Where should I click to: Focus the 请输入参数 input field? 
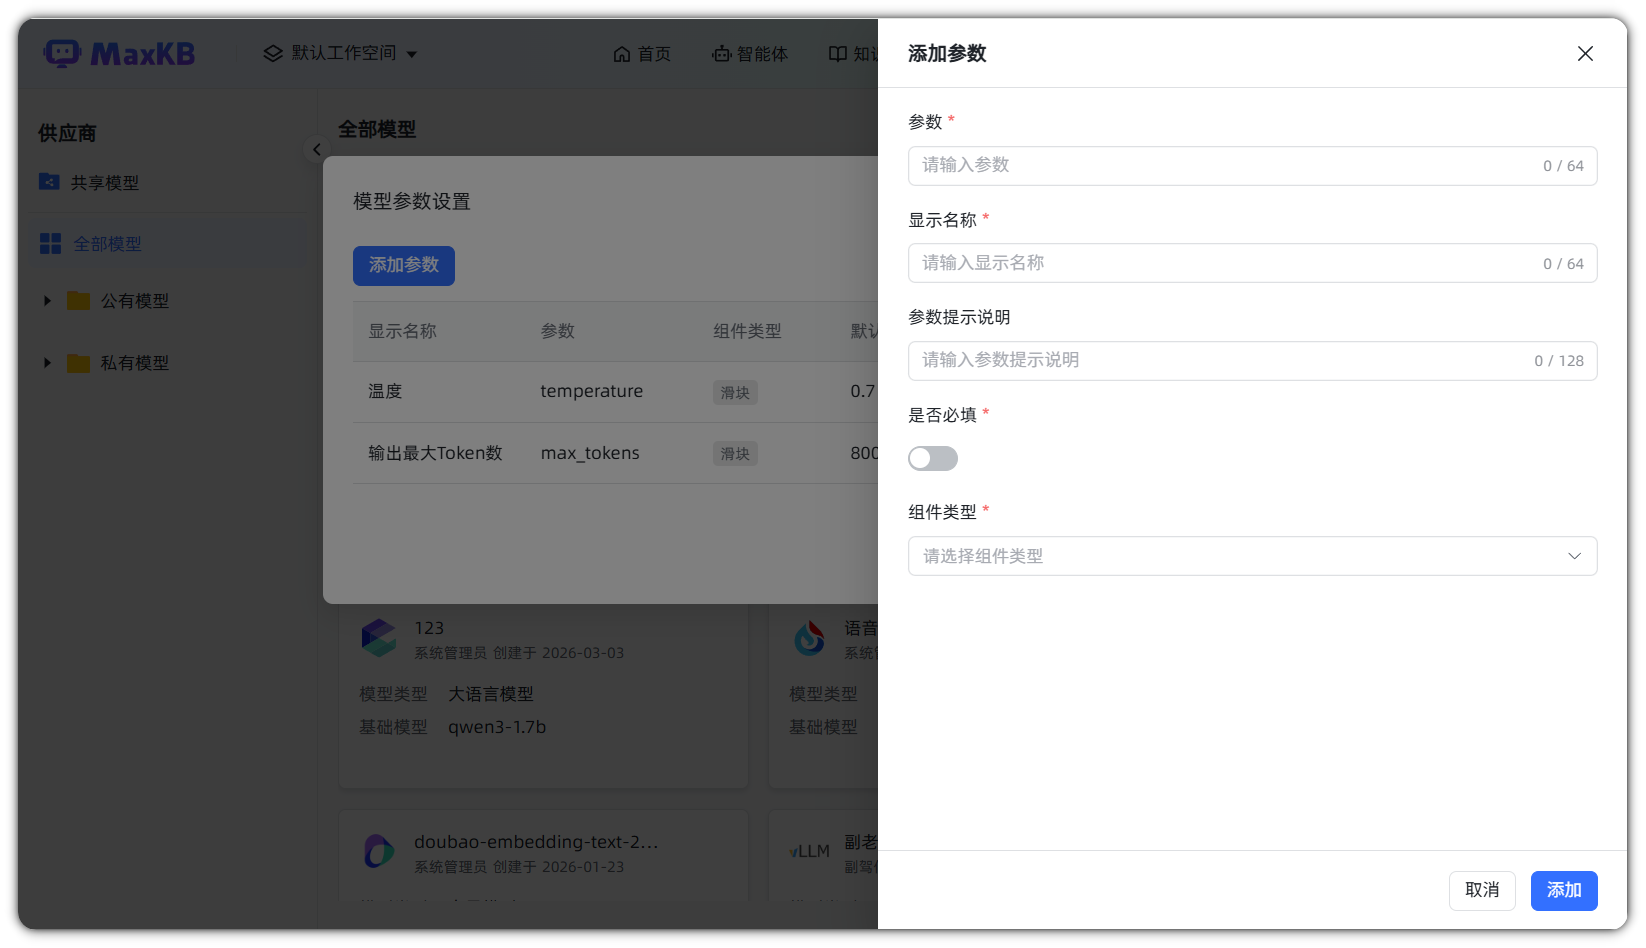[x=1252, y=166]
